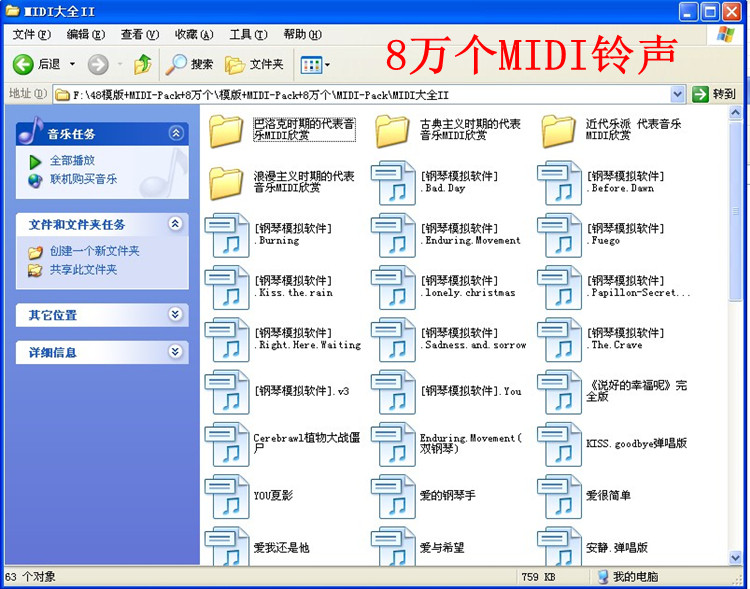The width and height of the screenshot is (750, 589).
Task: Collapse the 音乐任务 panel
Action: tap(176, 133)
